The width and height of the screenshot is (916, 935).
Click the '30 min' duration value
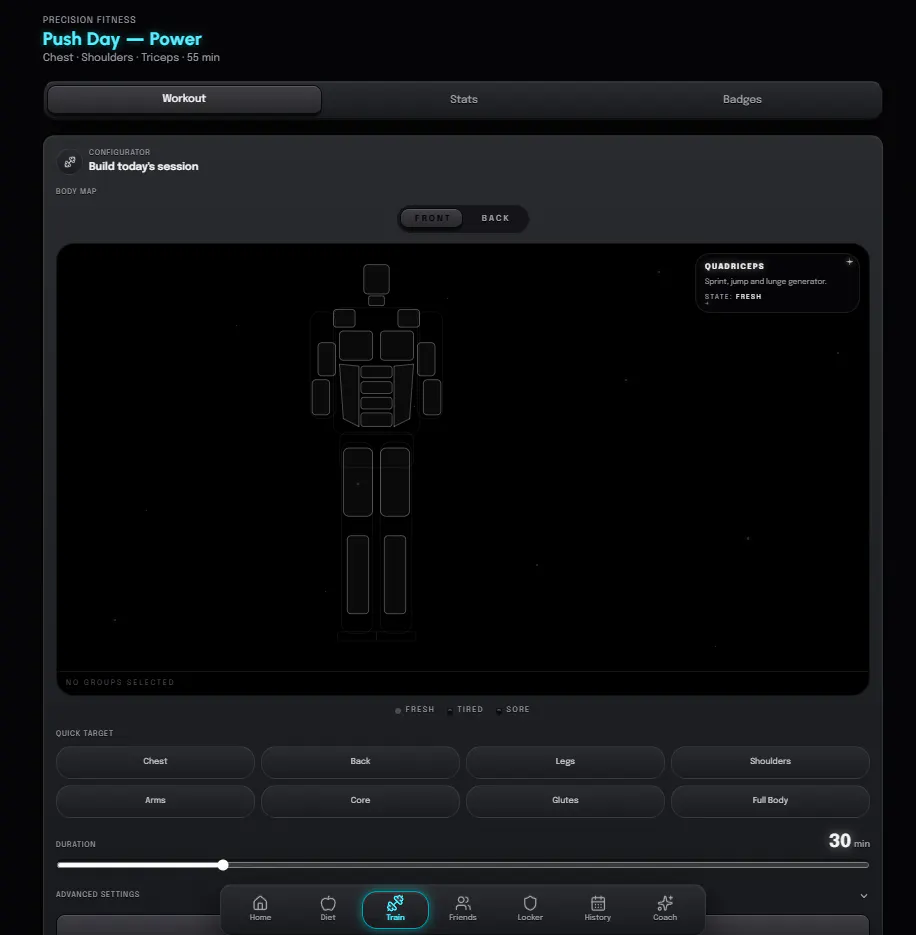pos(849,841)
